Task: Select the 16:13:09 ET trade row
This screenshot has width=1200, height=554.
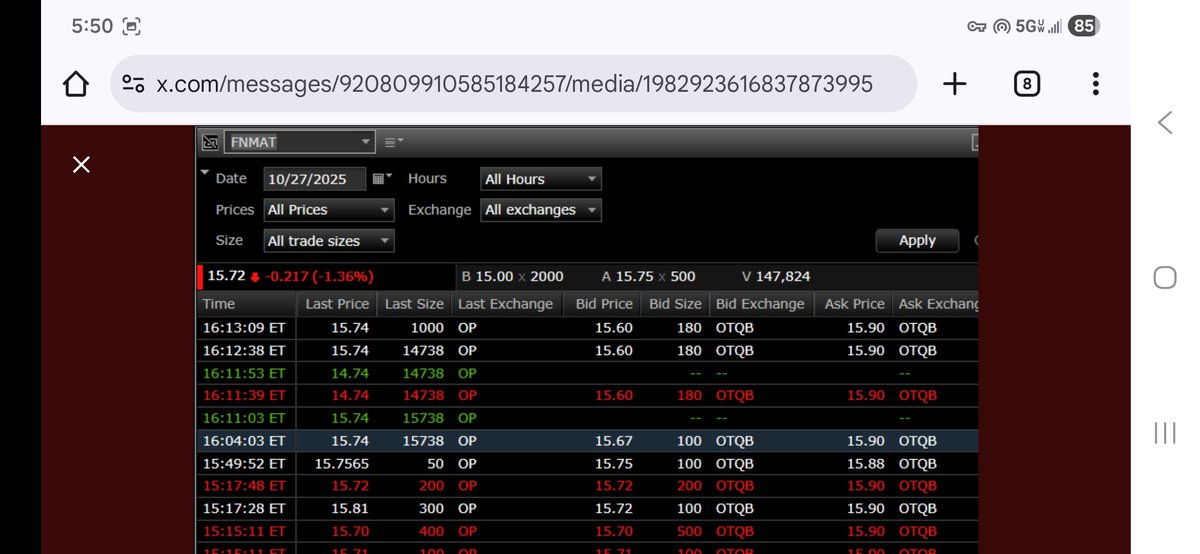Action: 588,327
